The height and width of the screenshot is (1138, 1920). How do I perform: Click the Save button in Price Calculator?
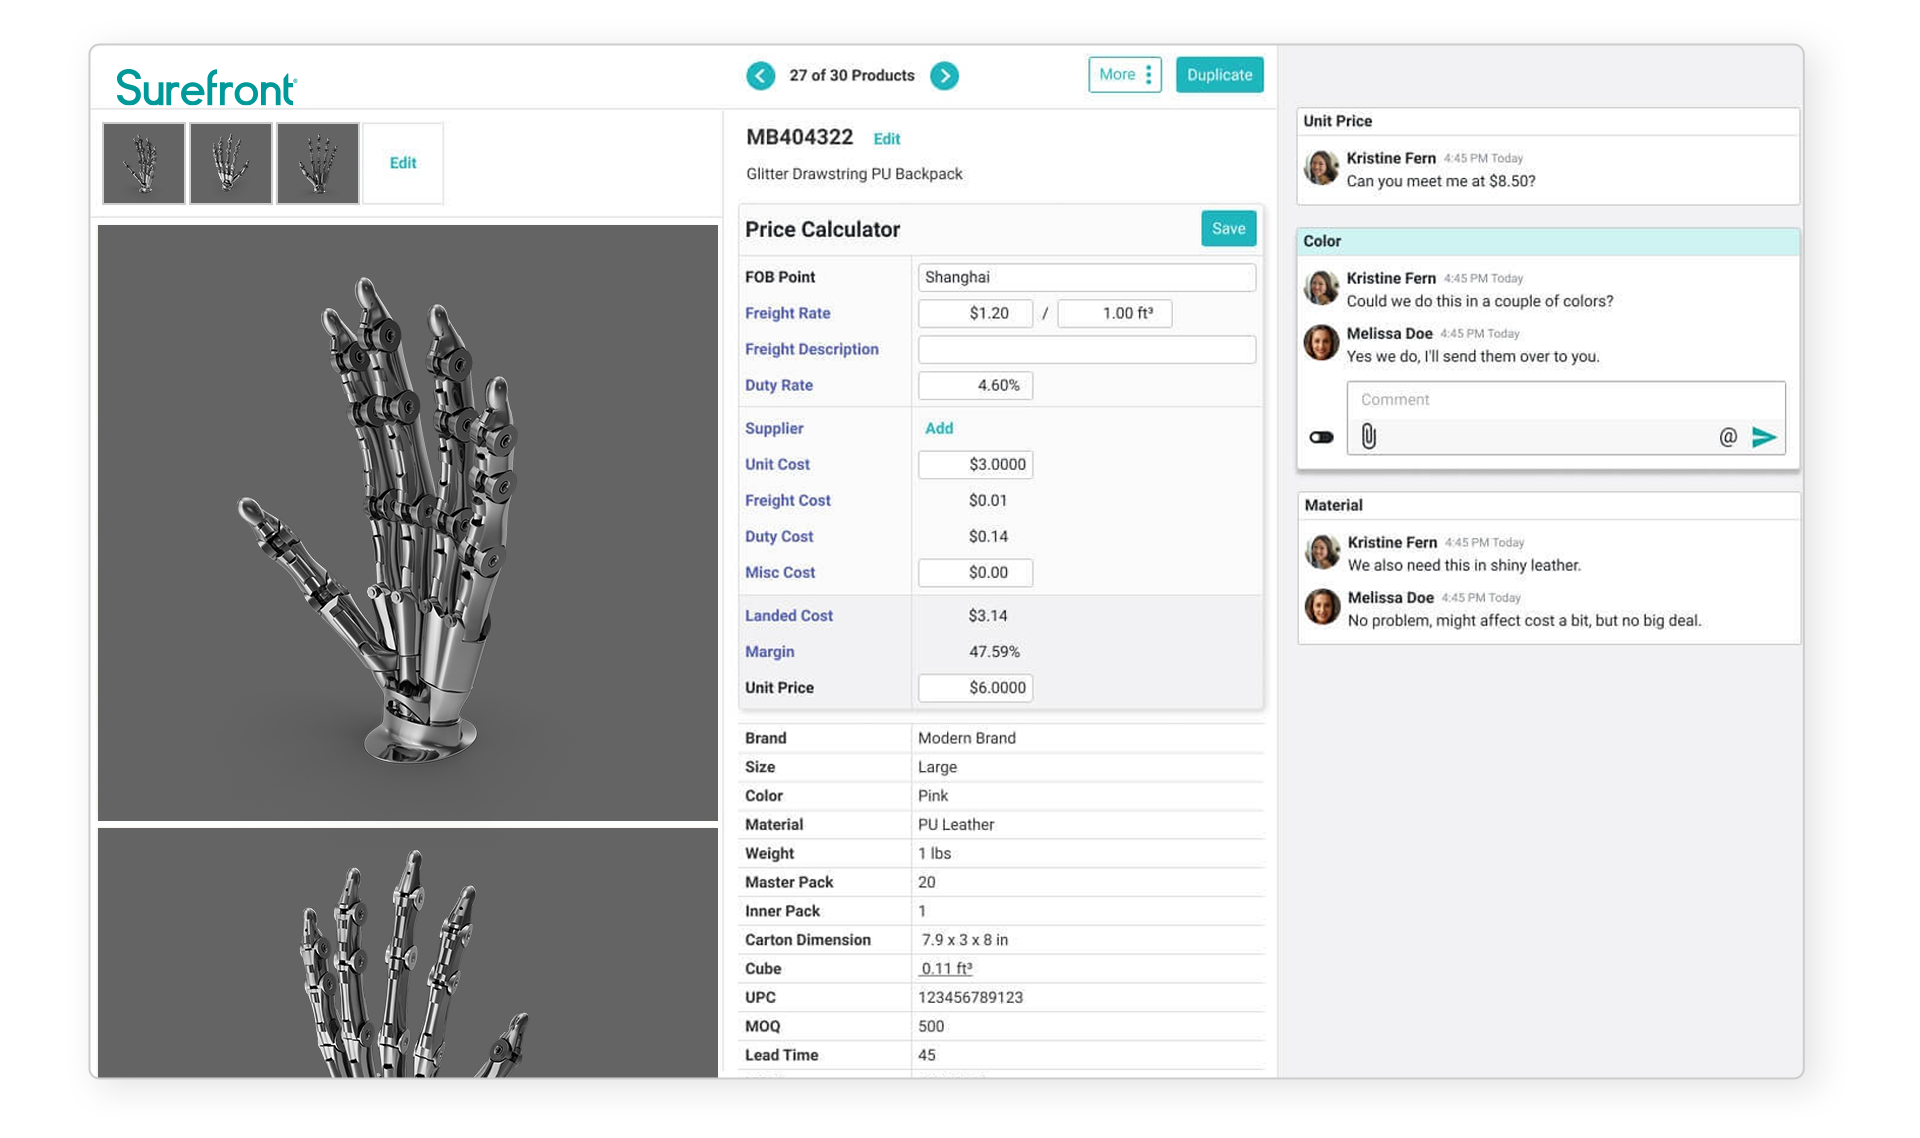coord(1228,228)
